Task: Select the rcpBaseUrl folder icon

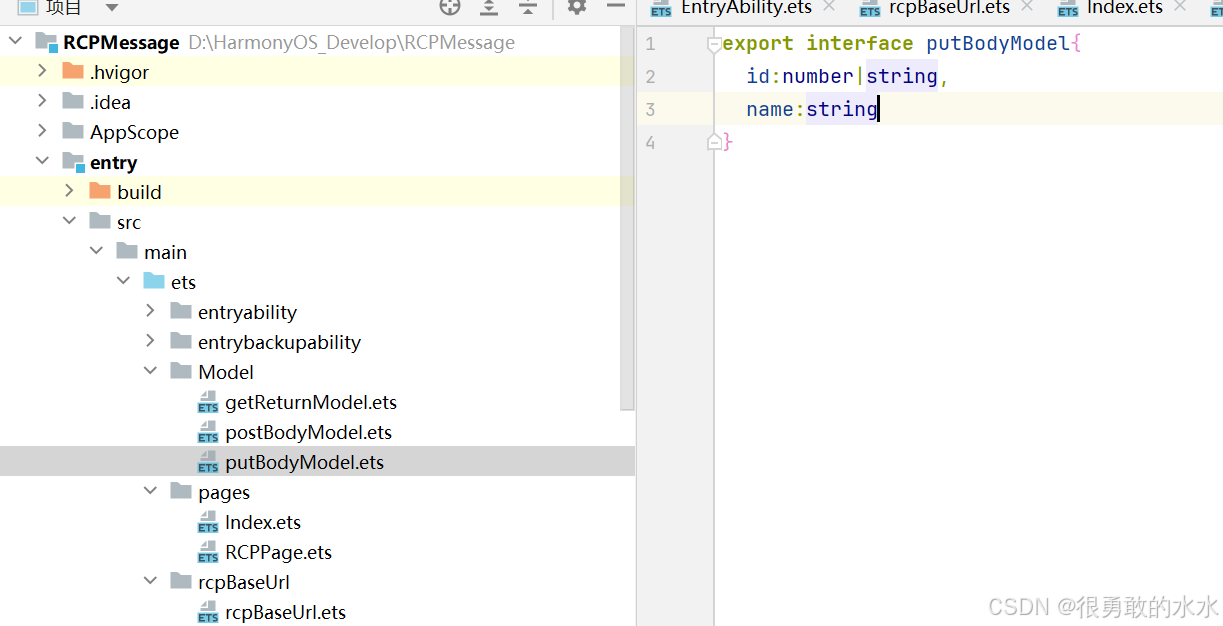Action: click(181, 582)
